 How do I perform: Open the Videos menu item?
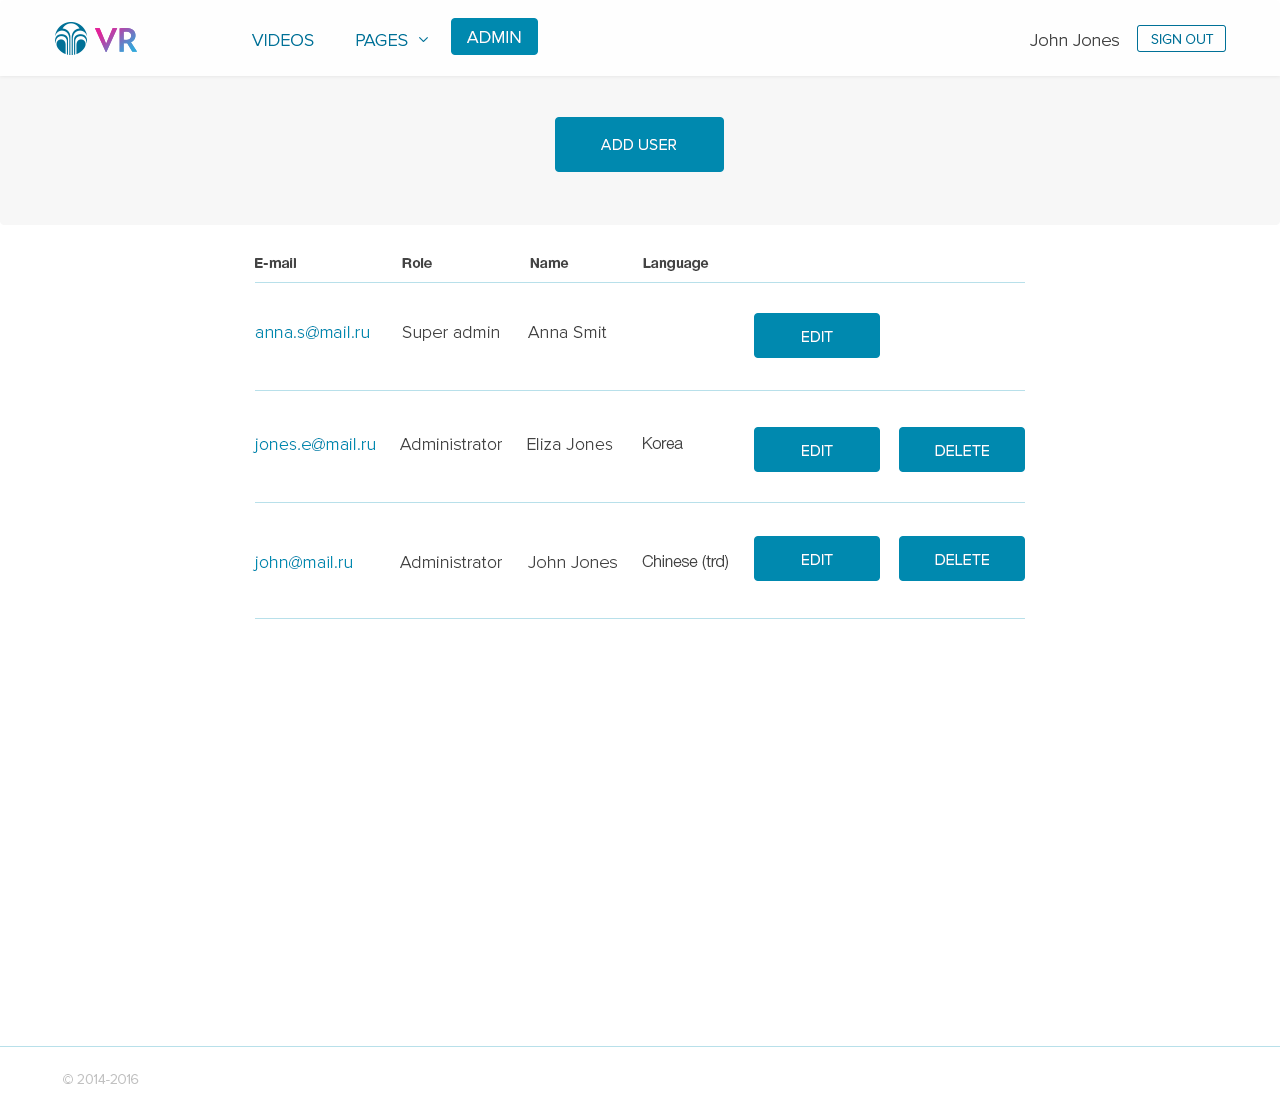(x=283, y=40)
